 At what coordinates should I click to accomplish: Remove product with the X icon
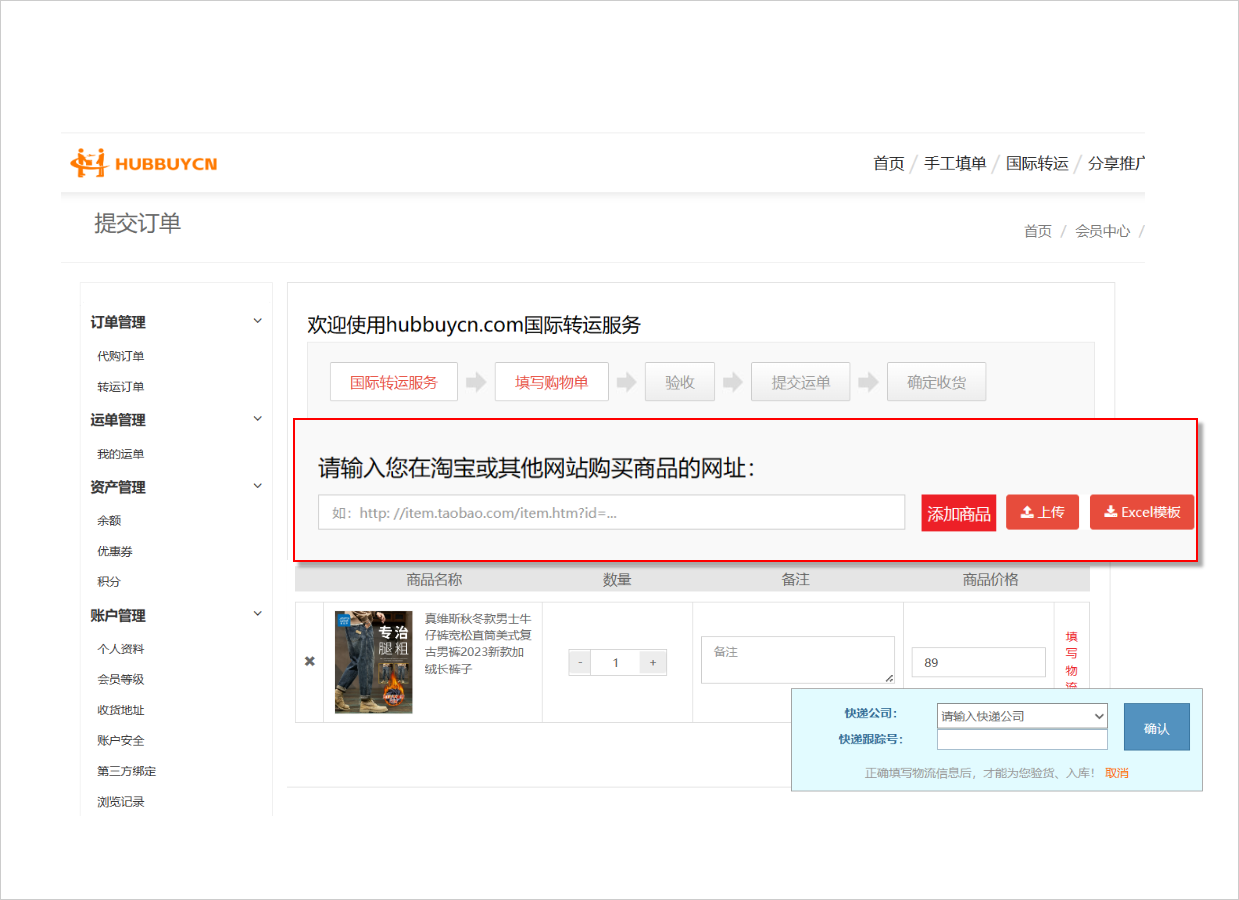(309, 662)
